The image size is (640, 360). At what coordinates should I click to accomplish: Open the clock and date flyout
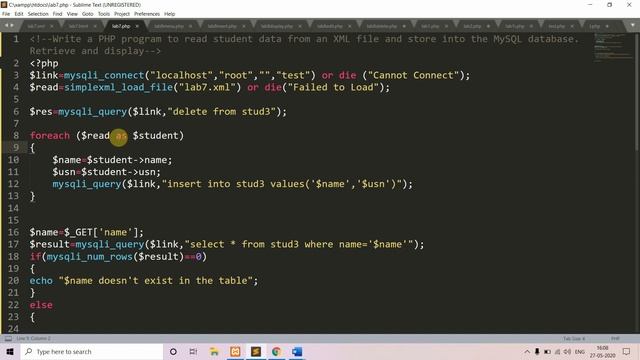pos(602,352)
